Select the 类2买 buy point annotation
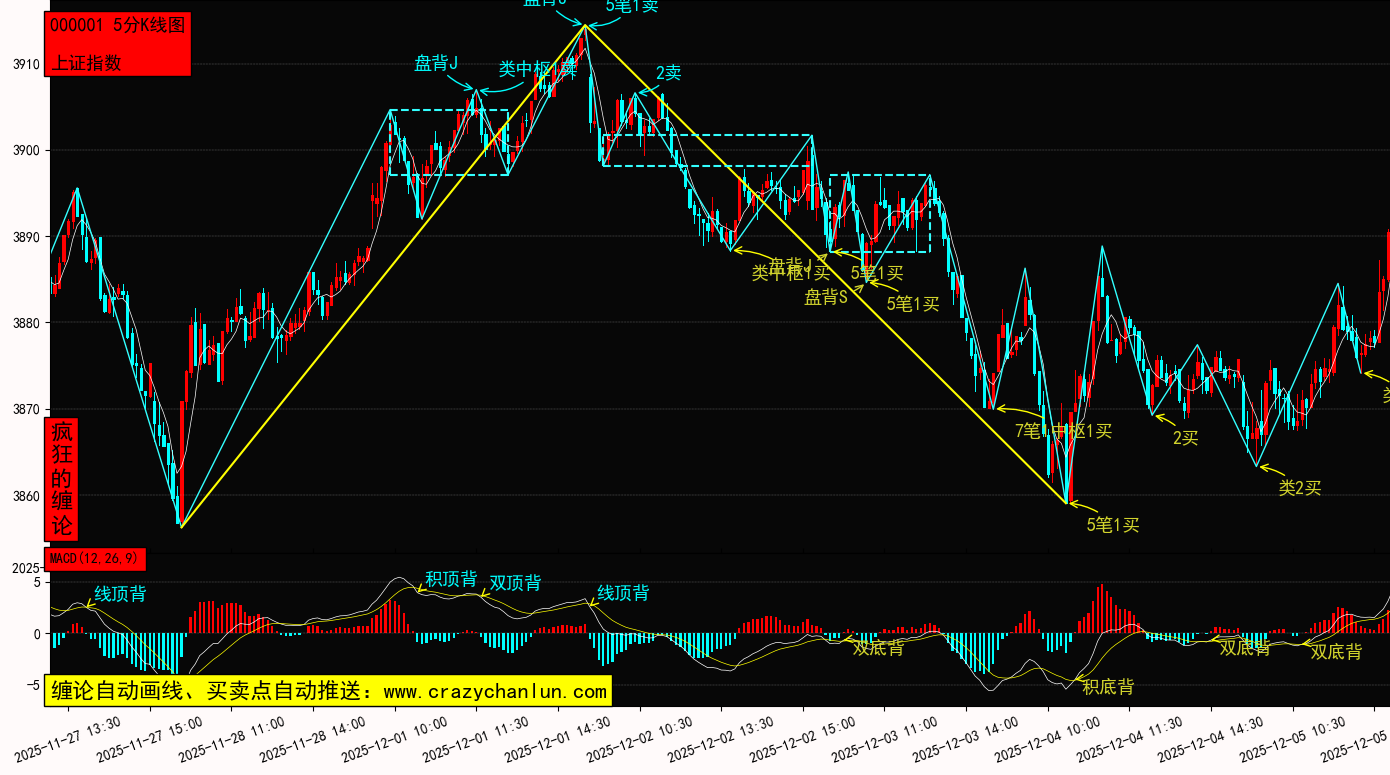 (x=1300, y=488)
